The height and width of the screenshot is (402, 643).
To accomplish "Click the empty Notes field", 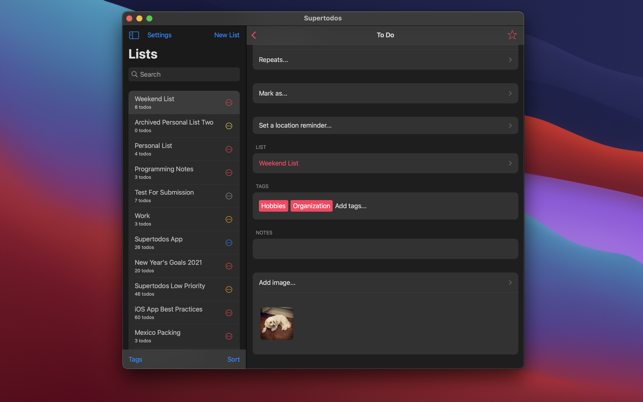I will click(x=385, y=249).
